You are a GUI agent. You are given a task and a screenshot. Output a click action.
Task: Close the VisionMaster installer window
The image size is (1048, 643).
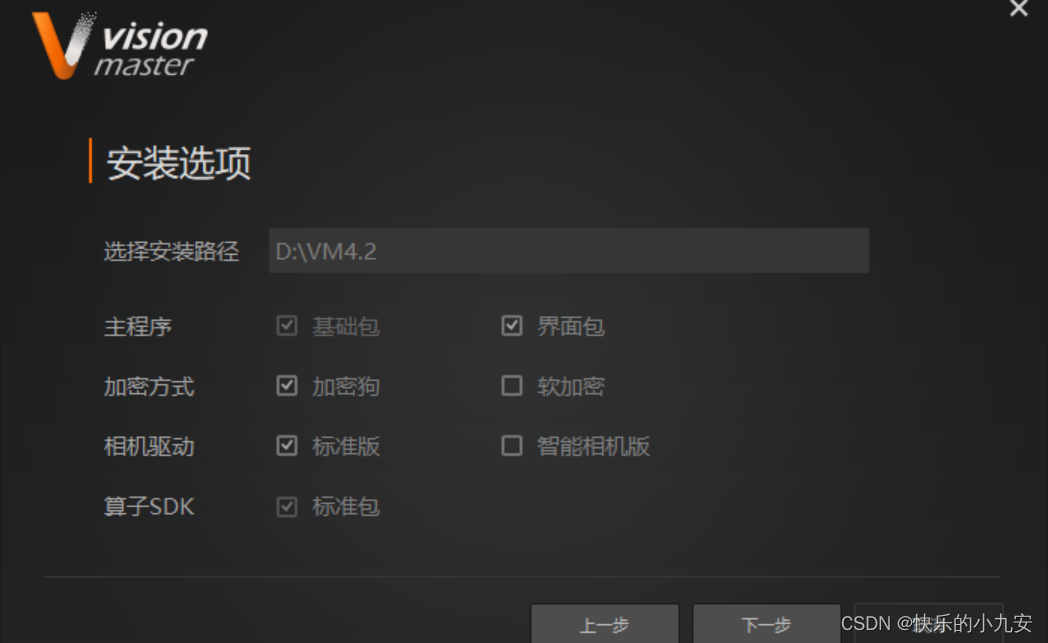click(x=1019, y=8)
